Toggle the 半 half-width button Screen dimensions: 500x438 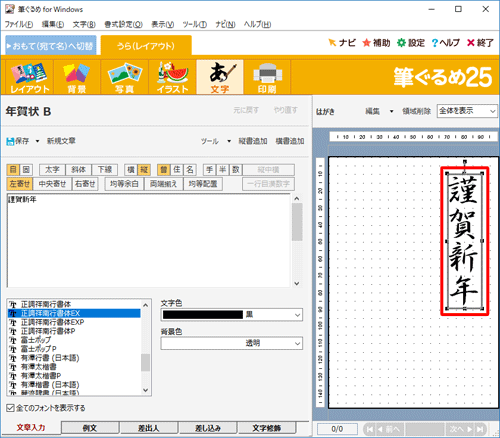coord(223,170)
